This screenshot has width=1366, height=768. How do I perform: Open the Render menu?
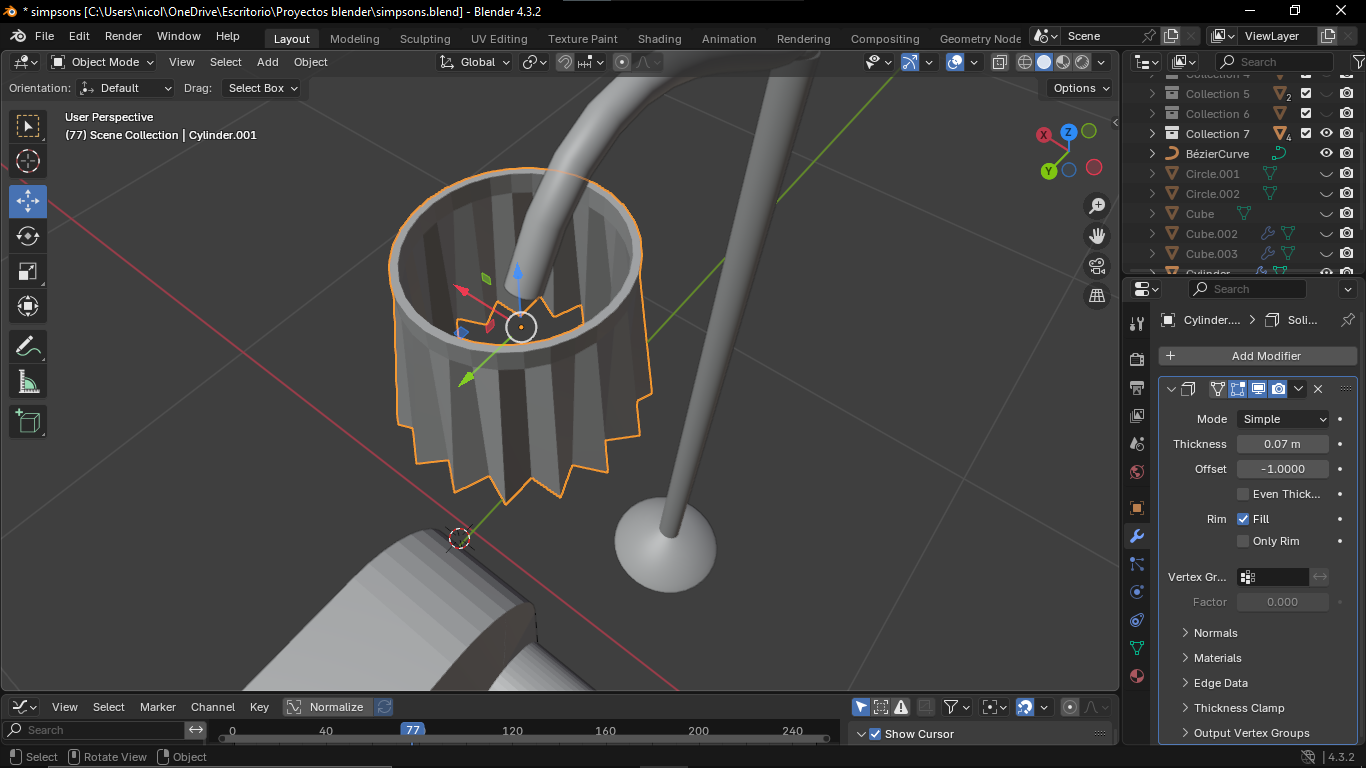tap(123, 36)
